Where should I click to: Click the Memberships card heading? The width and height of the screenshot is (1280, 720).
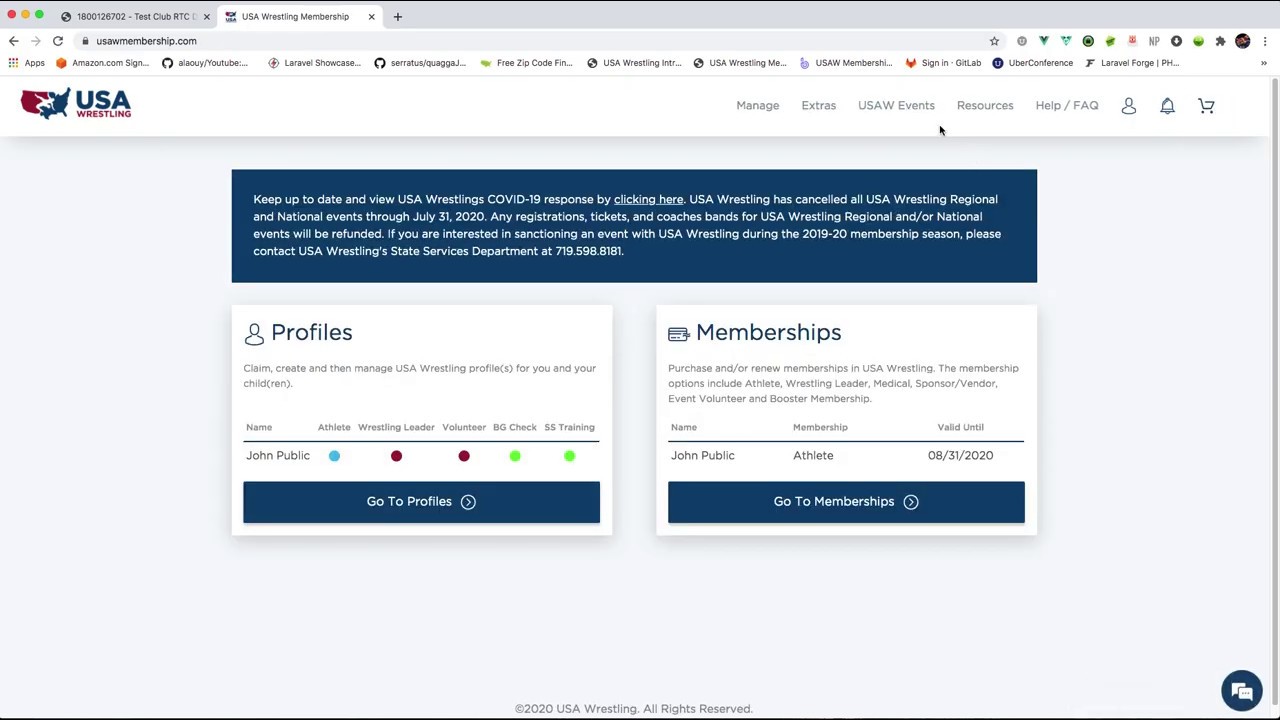768,333
